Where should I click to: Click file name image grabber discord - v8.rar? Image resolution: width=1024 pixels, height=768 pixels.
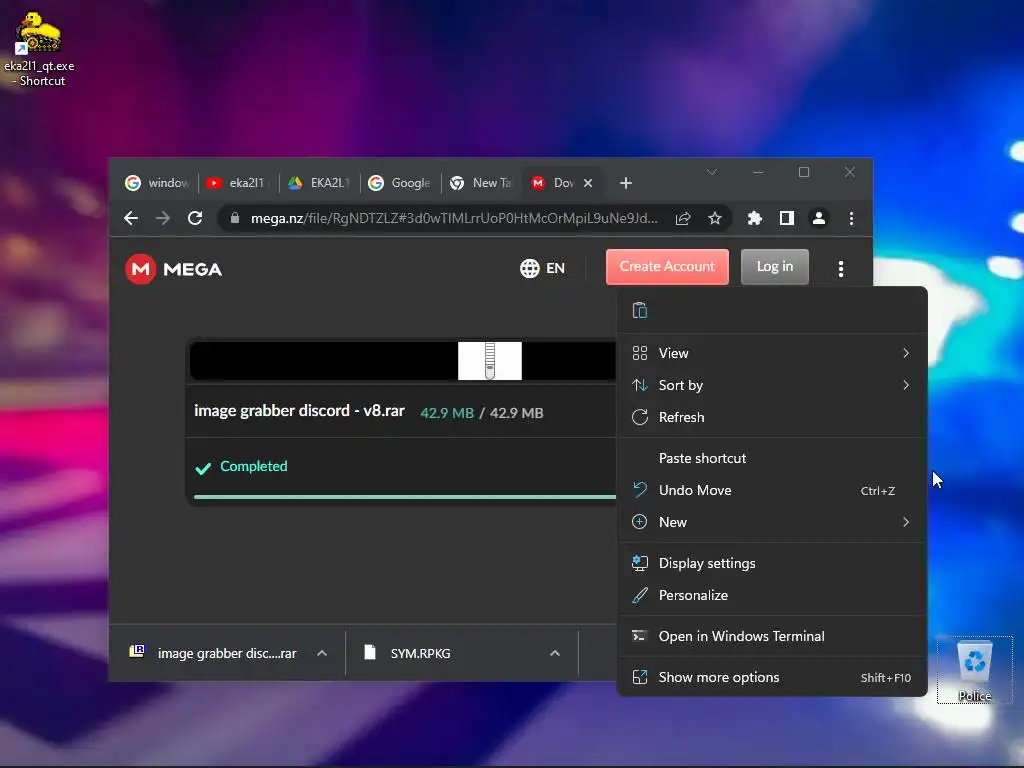point(300,411)
